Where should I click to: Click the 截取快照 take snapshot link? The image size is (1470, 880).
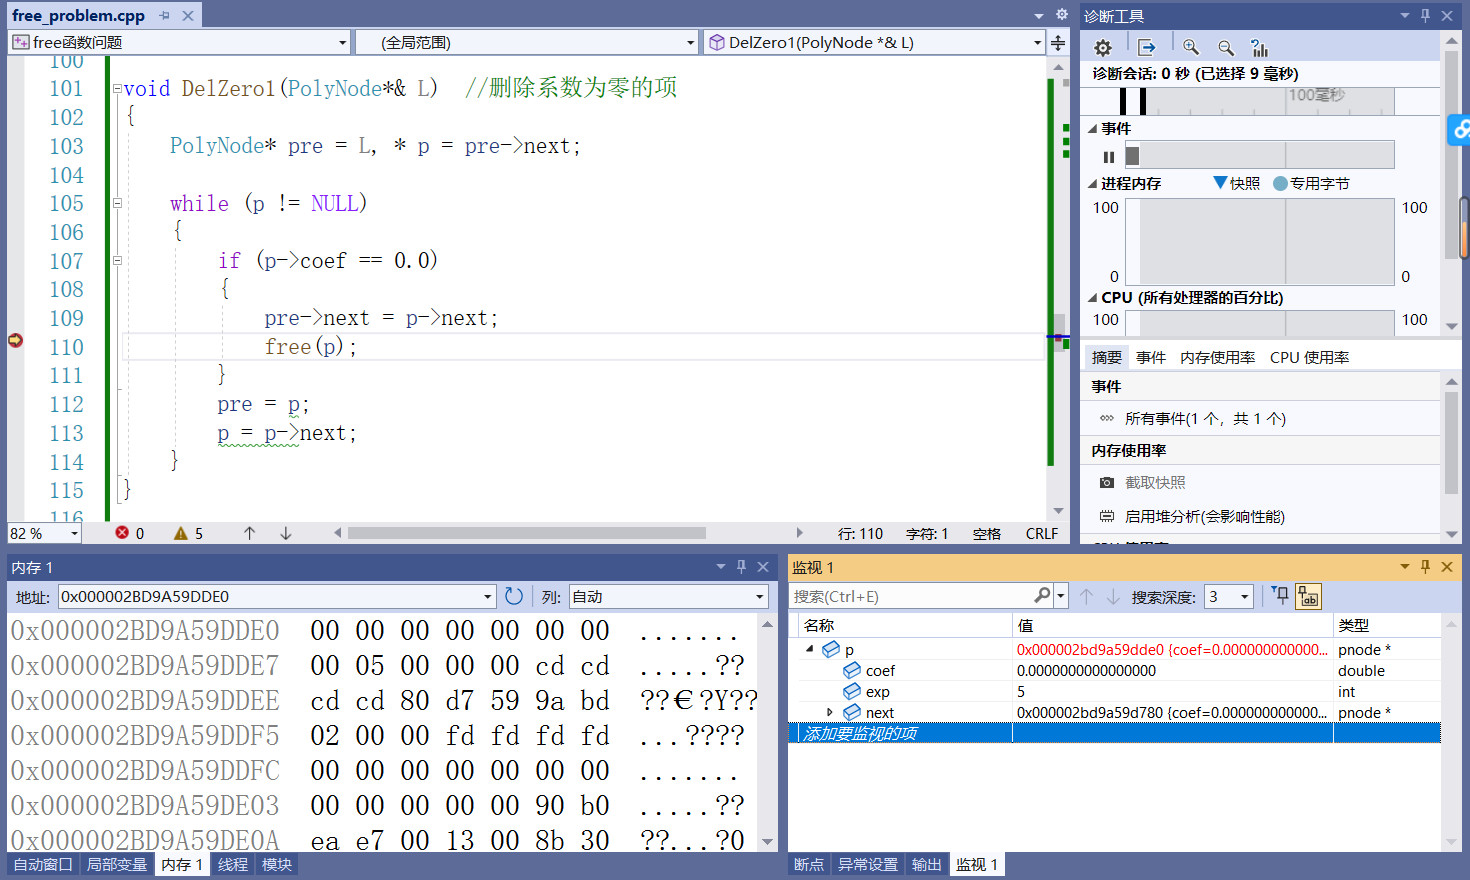(x=1155, y=482)
